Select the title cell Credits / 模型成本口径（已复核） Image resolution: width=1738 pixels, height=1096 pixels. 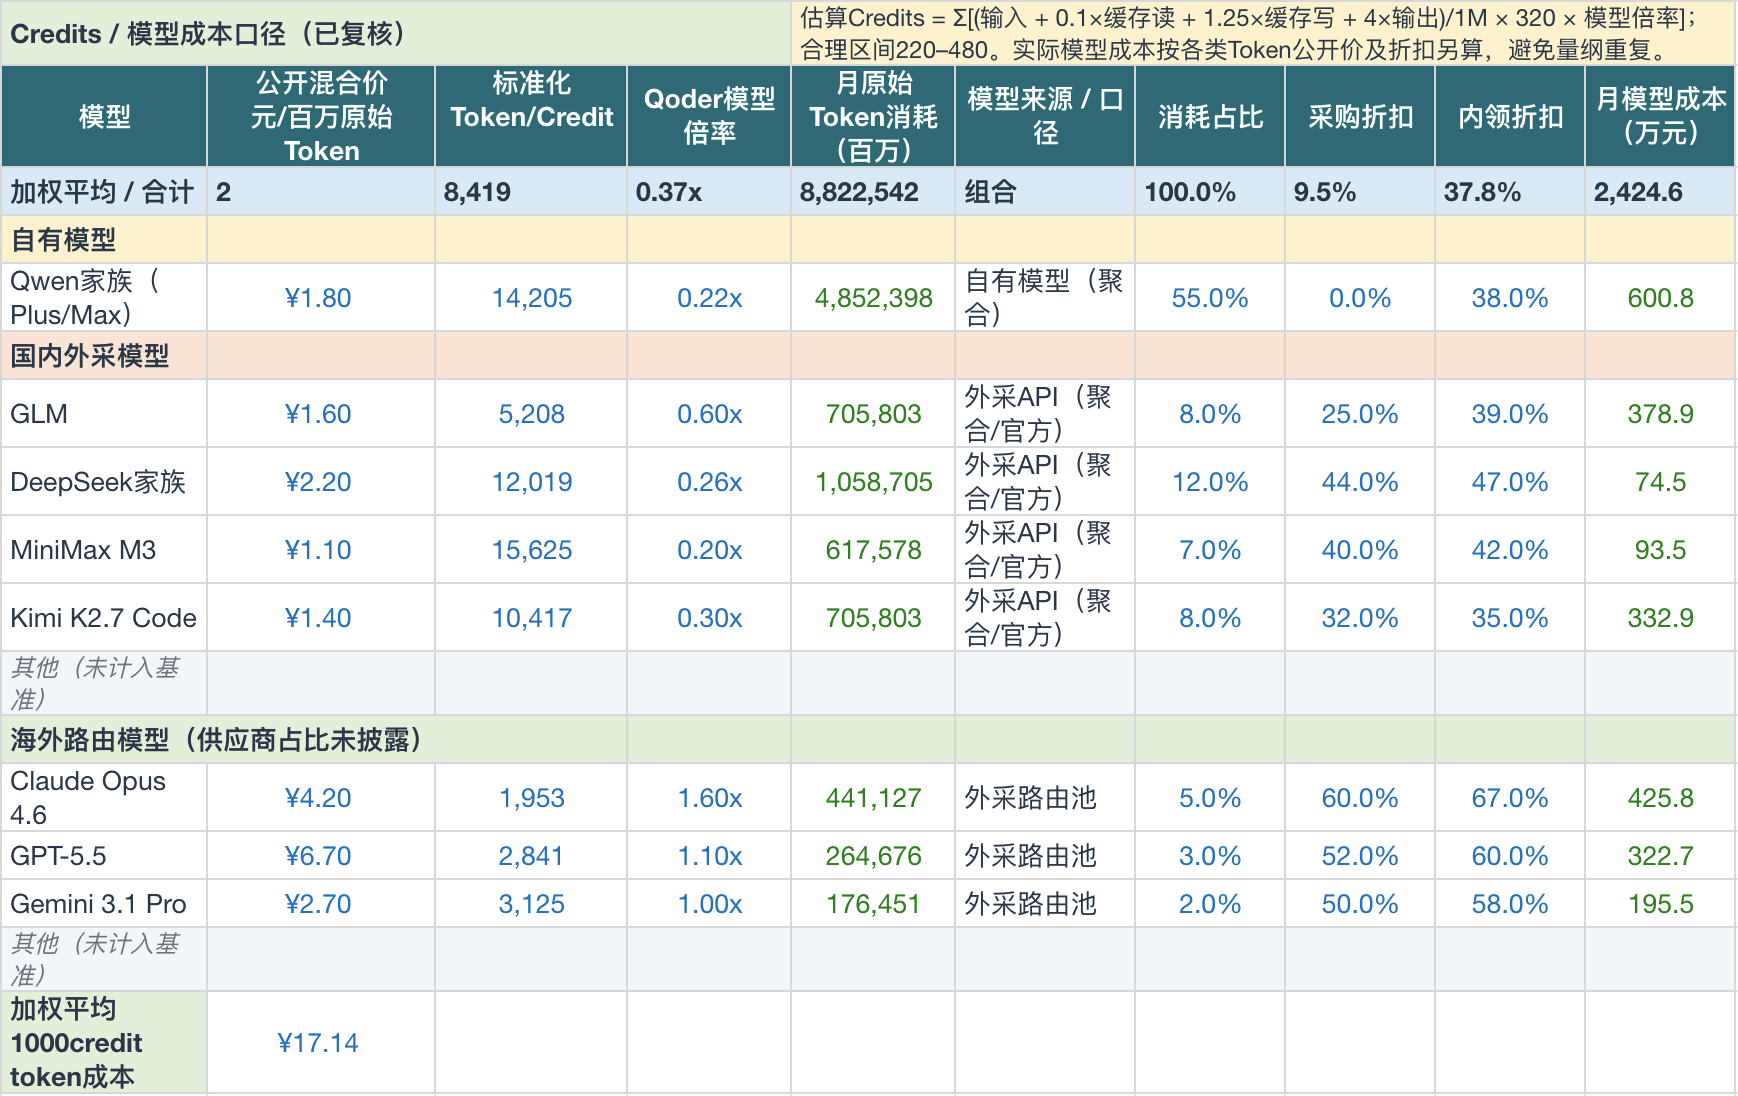pos(396,34)
